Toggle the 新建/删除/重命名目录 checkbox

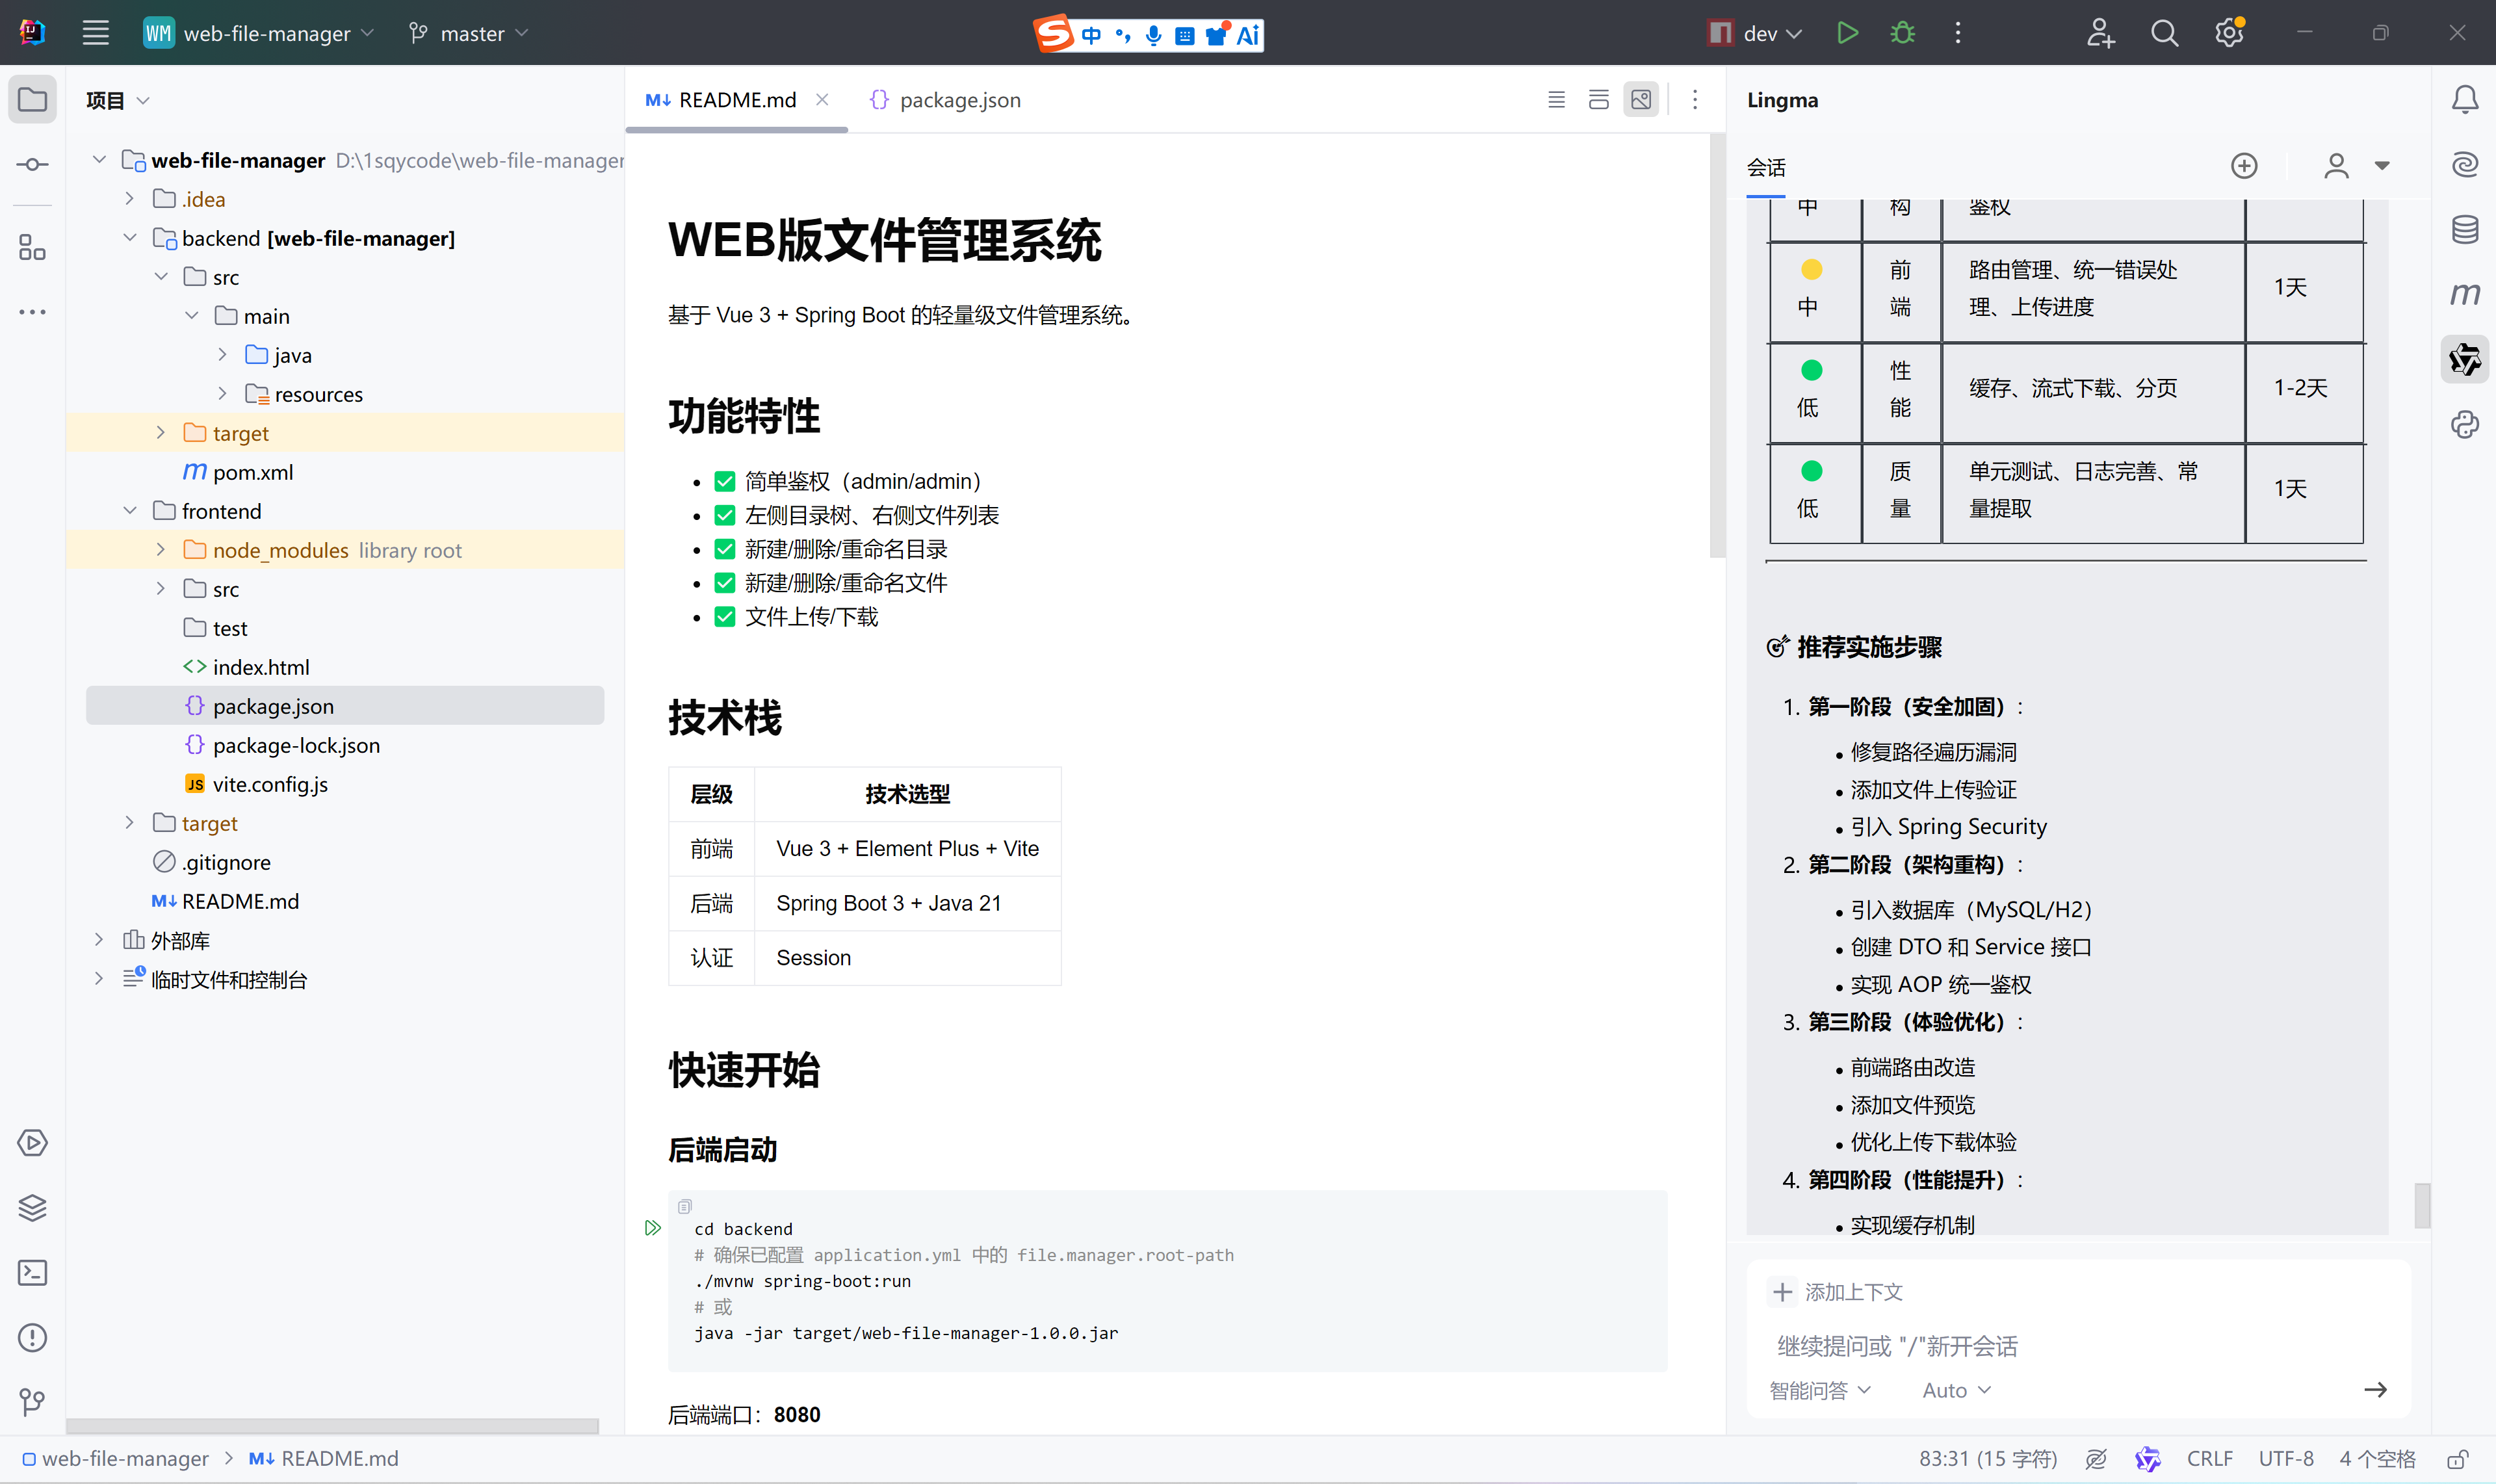tap(725, 549)
